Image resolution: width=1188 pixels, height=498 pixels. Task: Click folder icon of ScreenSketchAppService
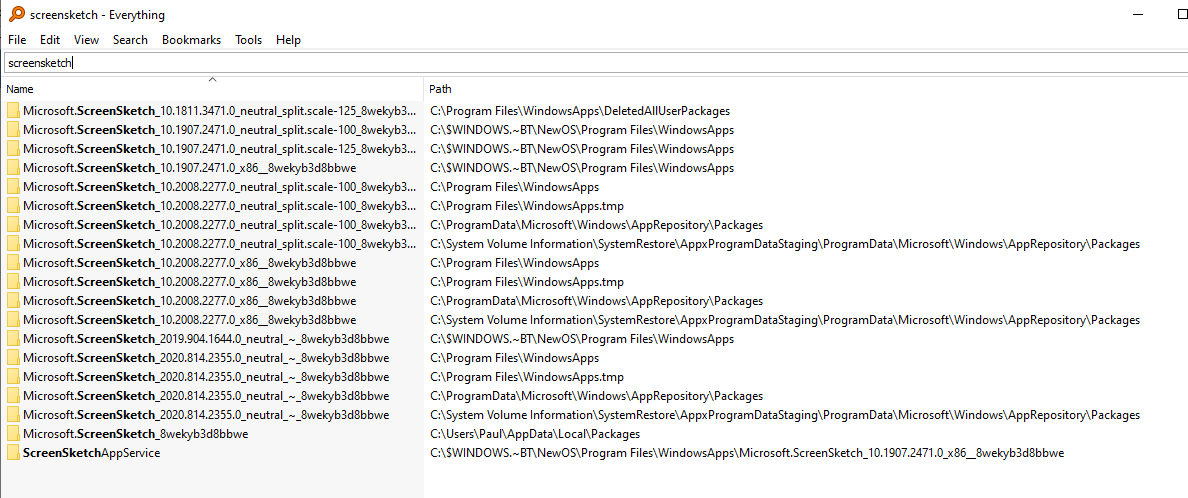(x=13, y=453)
